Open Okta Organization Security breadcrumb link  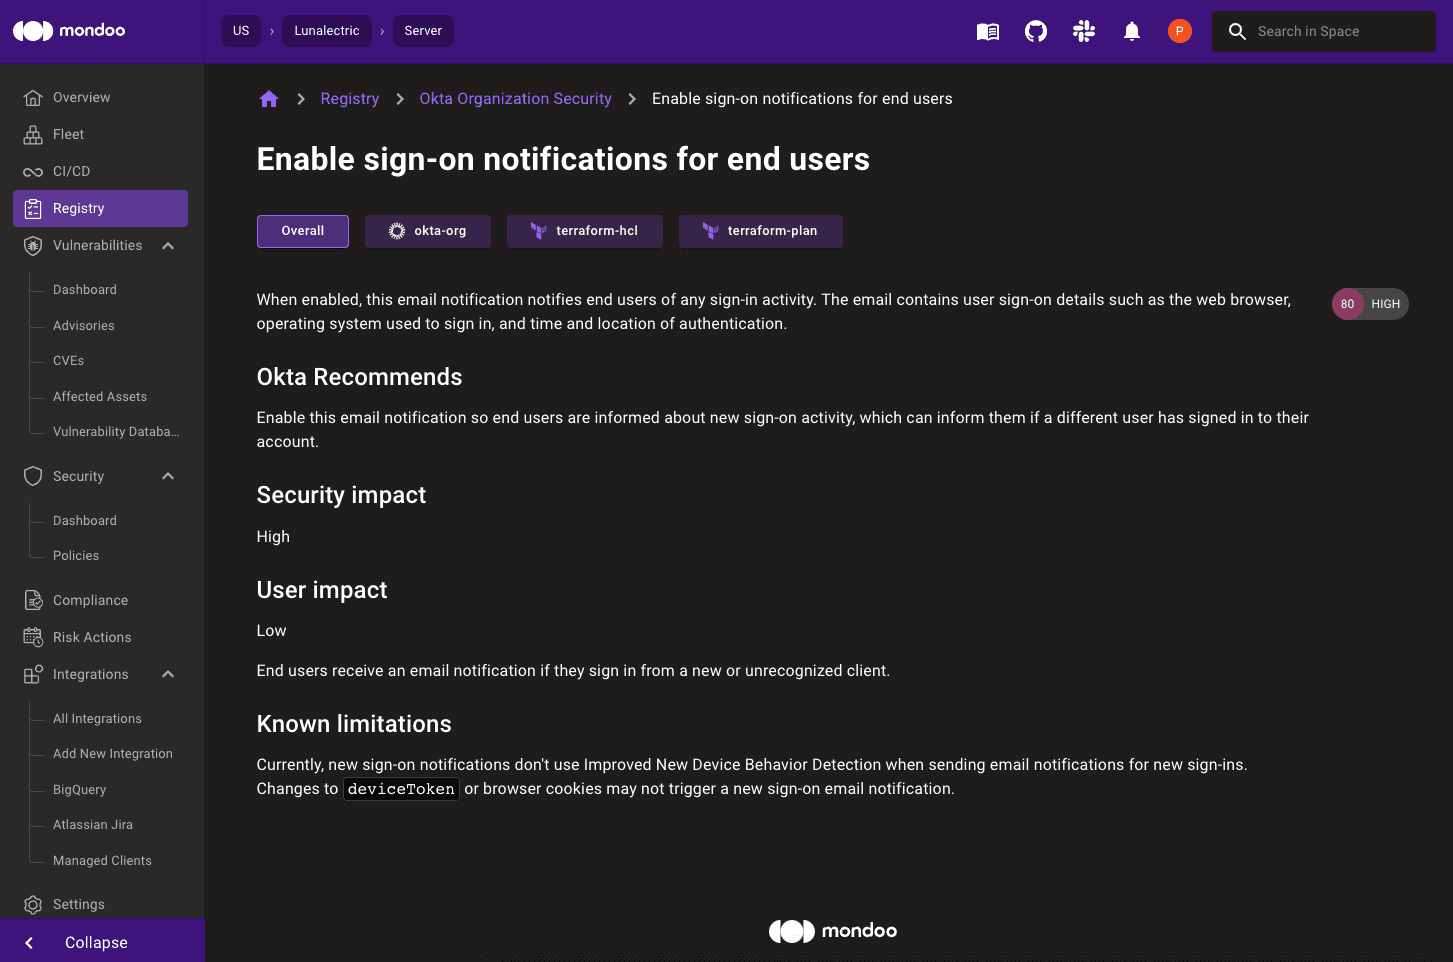point(515,99)
